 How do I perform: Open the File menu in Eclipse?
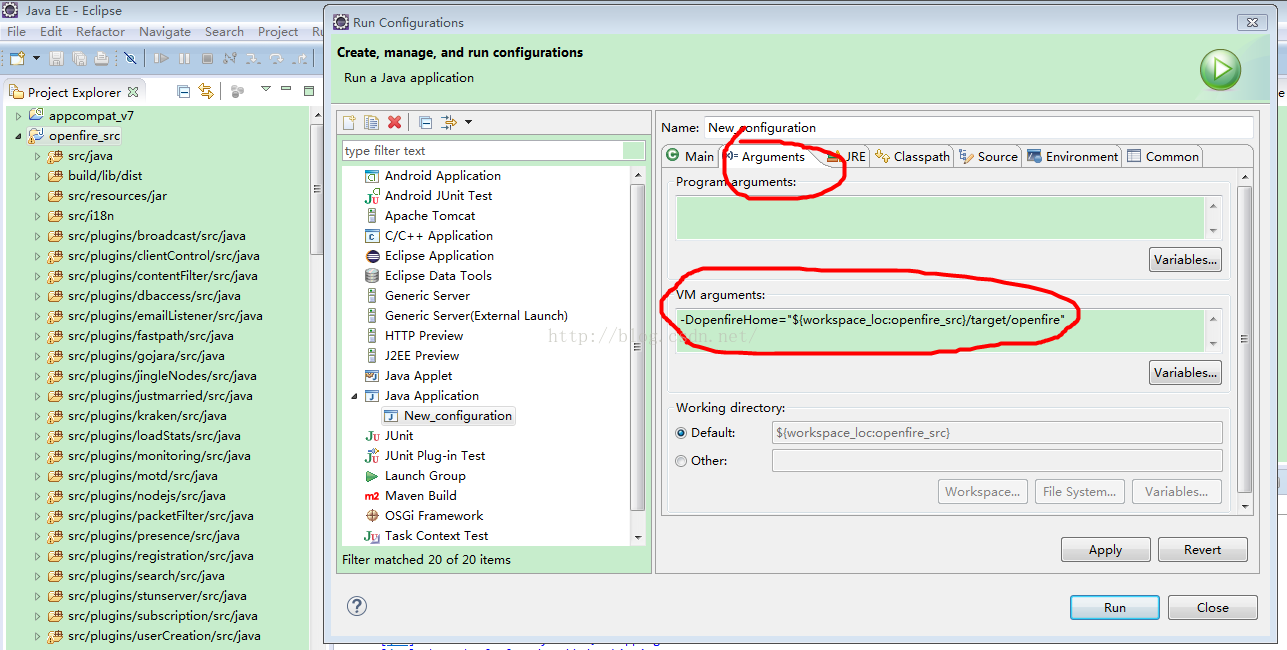(x=16, y=32)
